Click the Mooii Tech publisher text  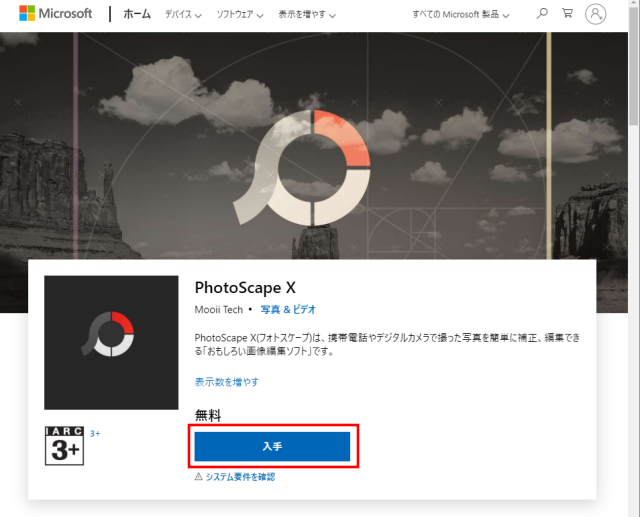click(219, 310)
